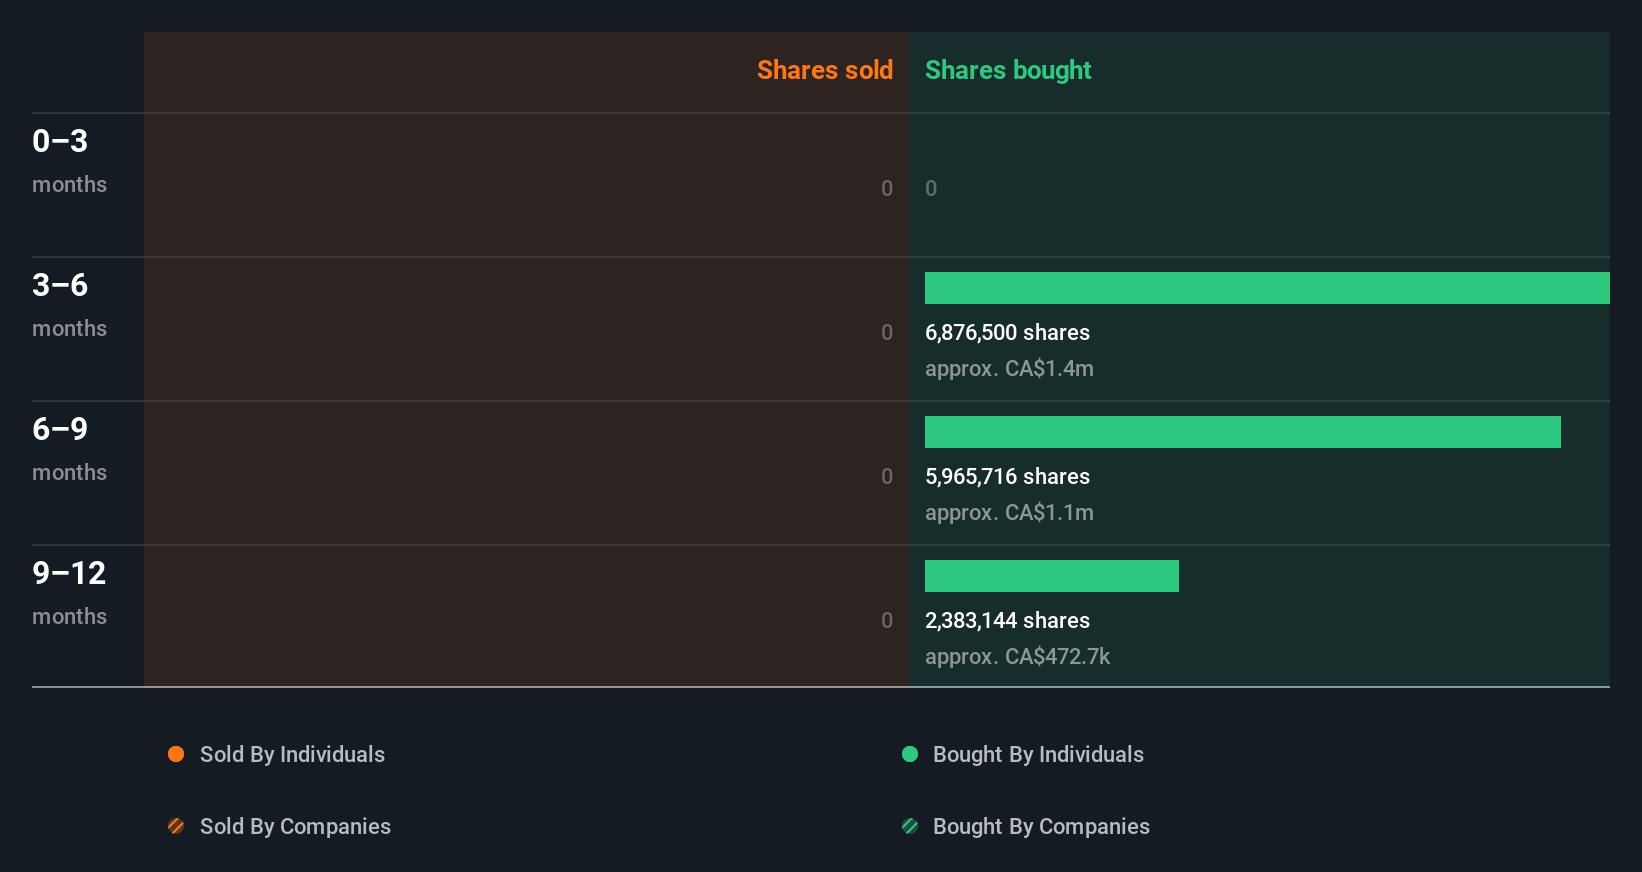Select the Shares sold column header

(825, 70)
